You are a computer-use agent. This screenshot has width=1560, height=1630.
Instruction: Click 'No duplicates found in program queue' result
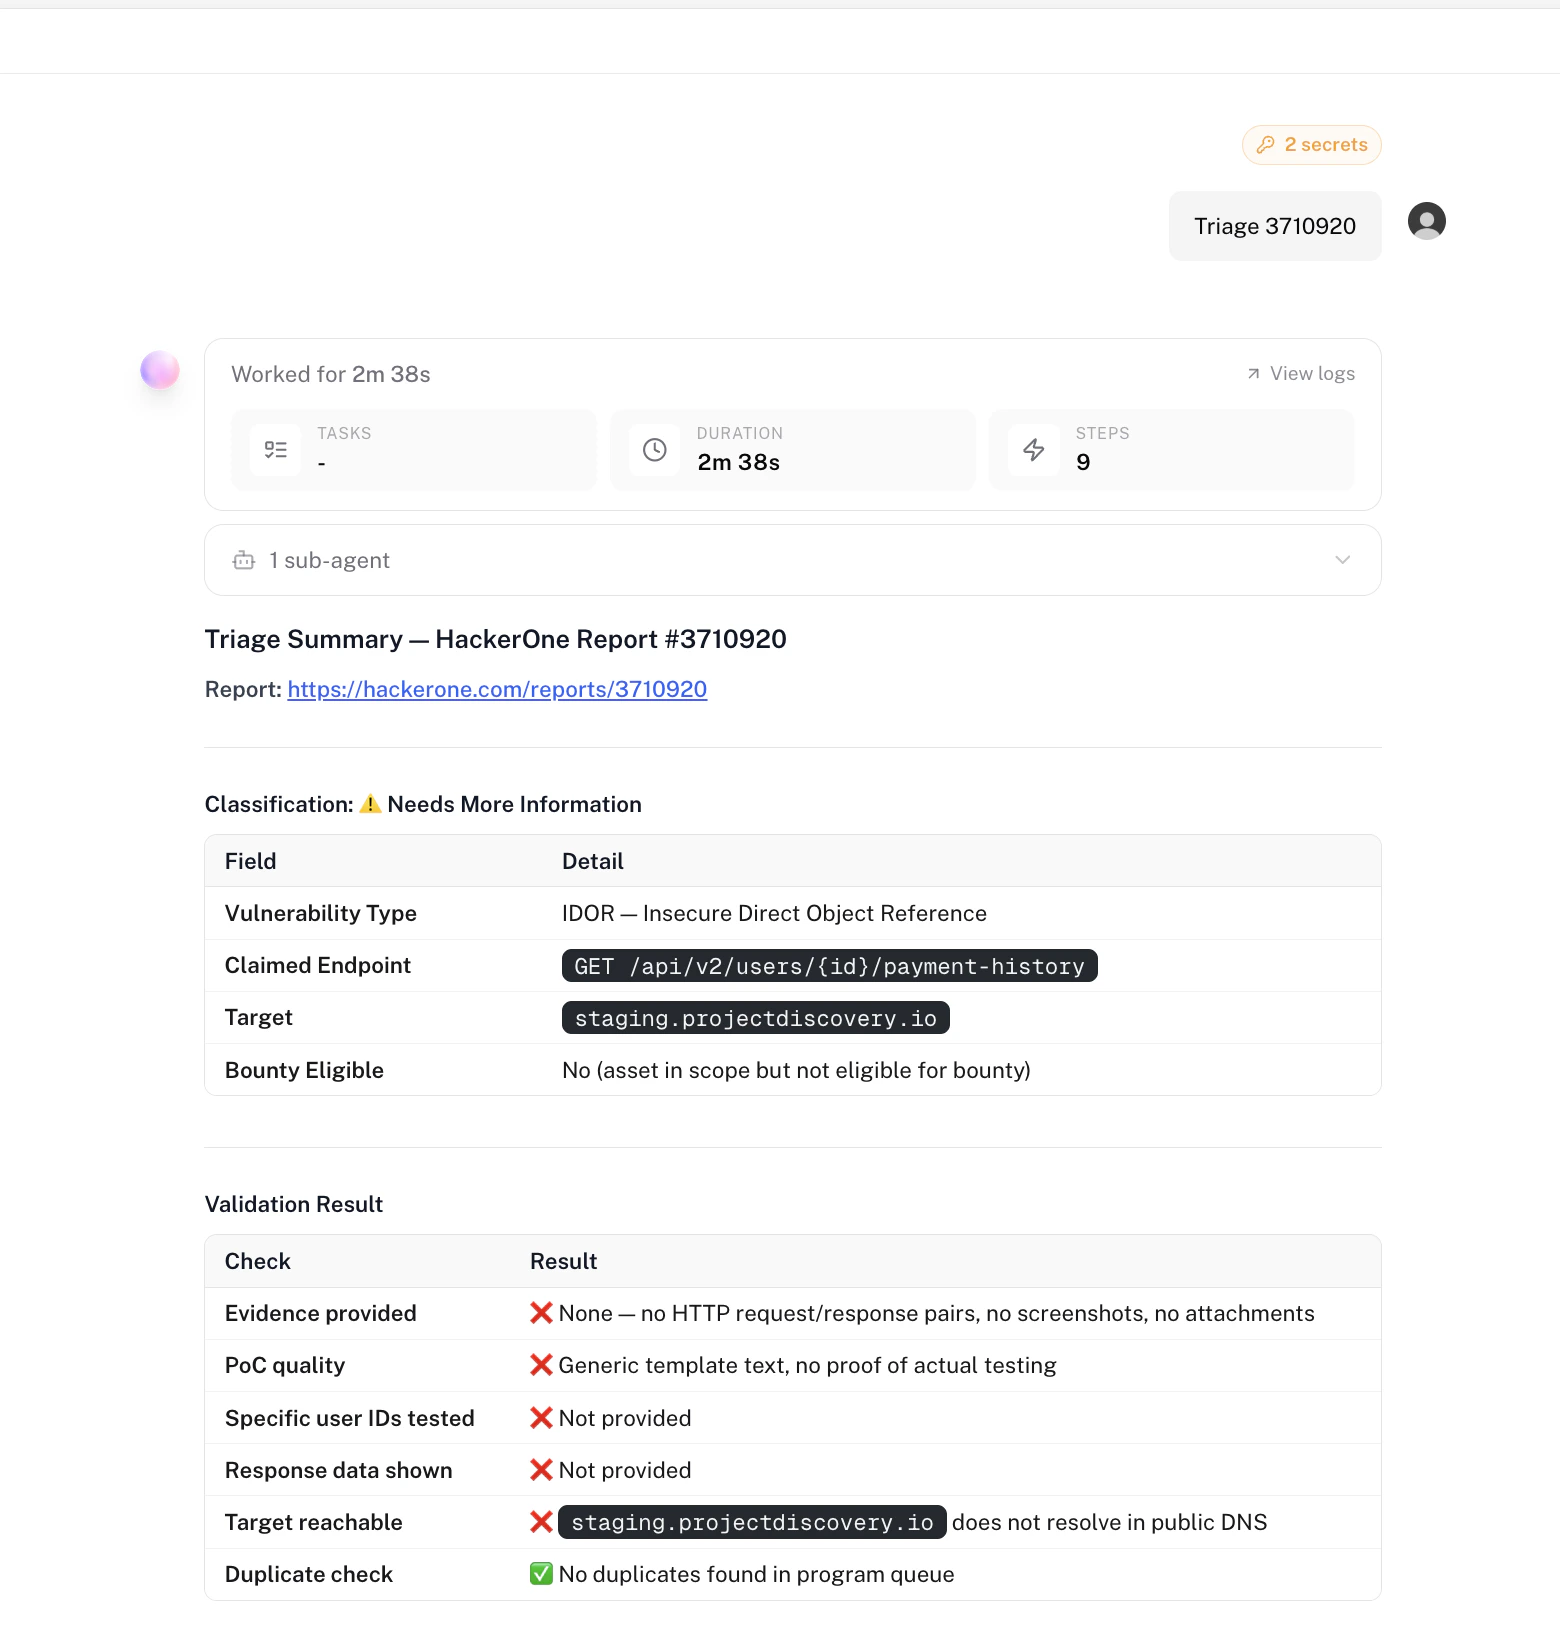[756, 1574]
